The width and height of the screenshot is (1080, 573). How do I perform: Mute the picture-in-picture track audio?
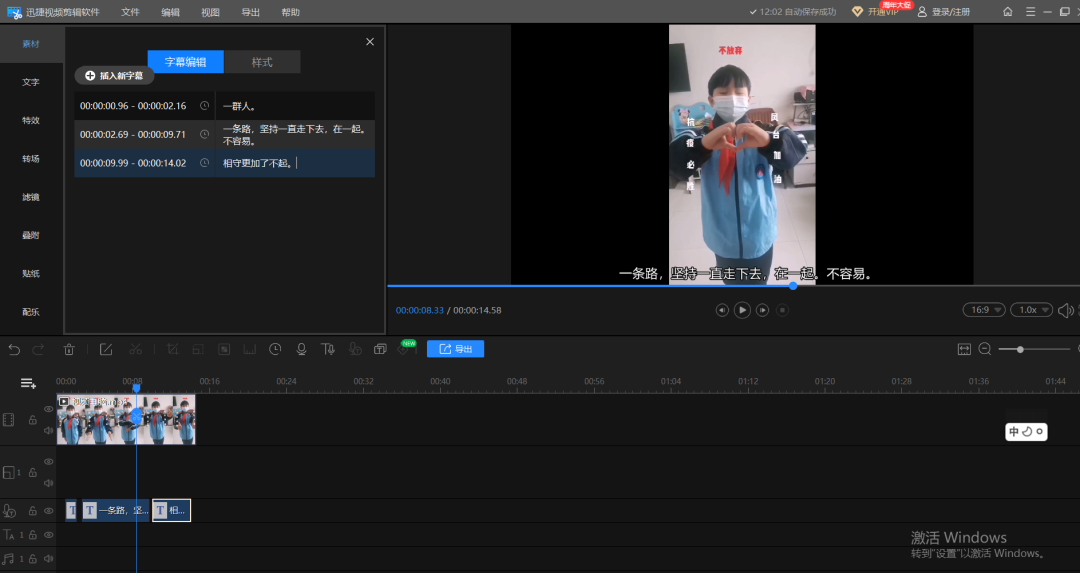coord(48,483)
